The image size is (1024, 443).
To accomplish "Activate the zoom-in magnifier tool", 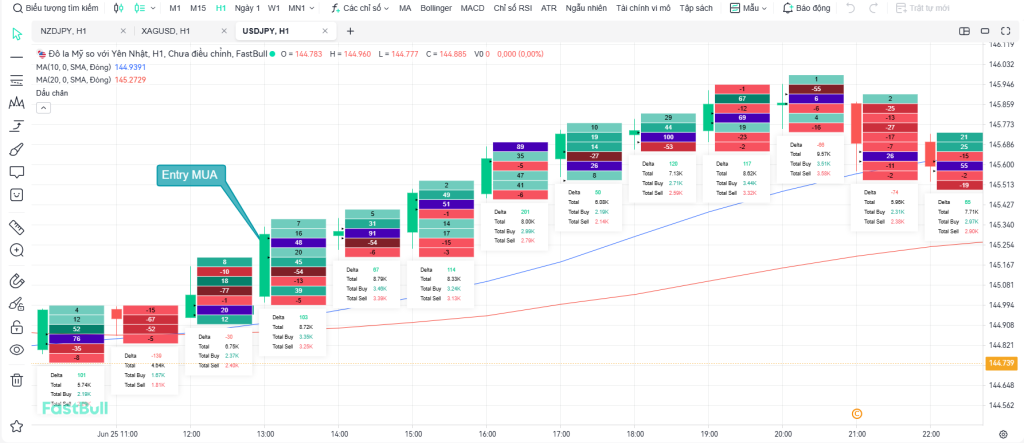I will pyautogui.click(x=16, y=251).
